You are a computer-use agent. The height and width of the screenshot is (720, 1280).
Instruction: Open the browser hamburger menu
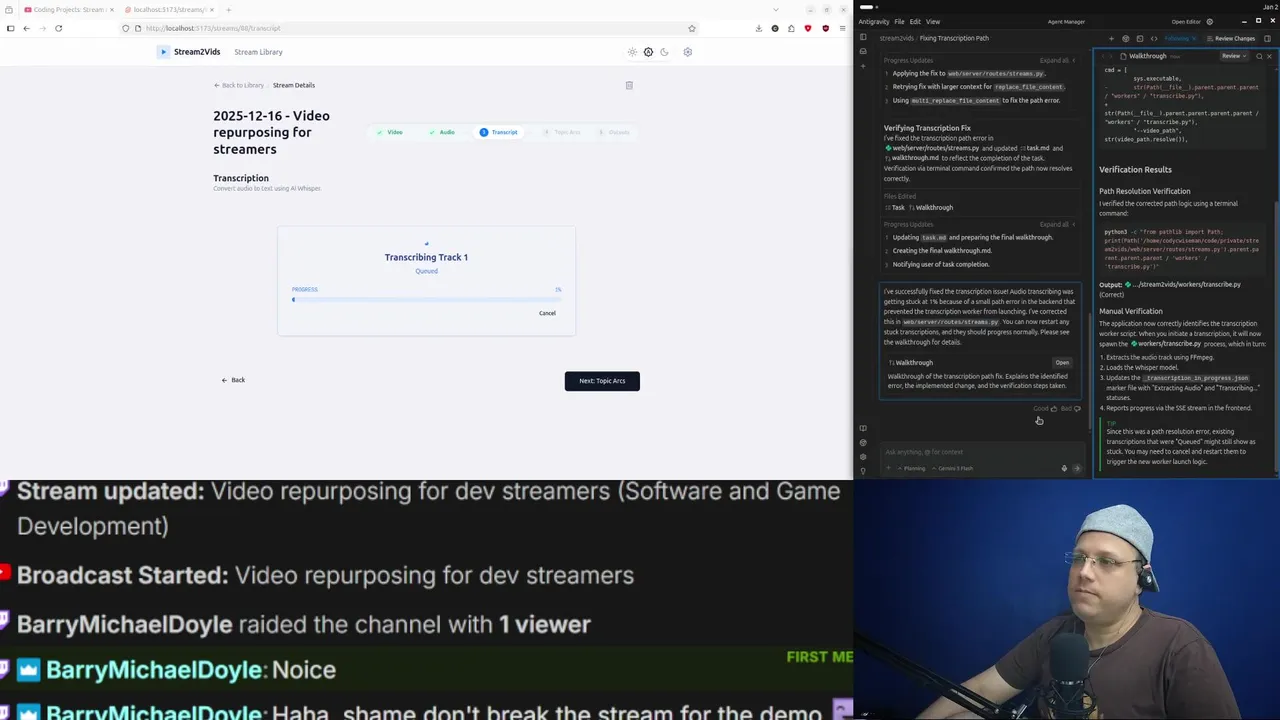(x=843, y=28)
